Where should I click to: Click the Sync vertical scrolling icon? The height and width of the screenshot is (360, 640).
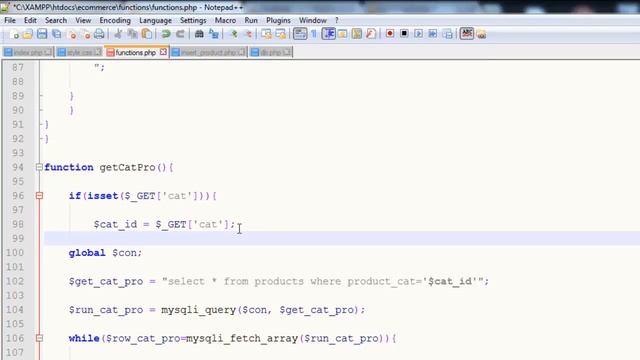[x=267, y=34]
